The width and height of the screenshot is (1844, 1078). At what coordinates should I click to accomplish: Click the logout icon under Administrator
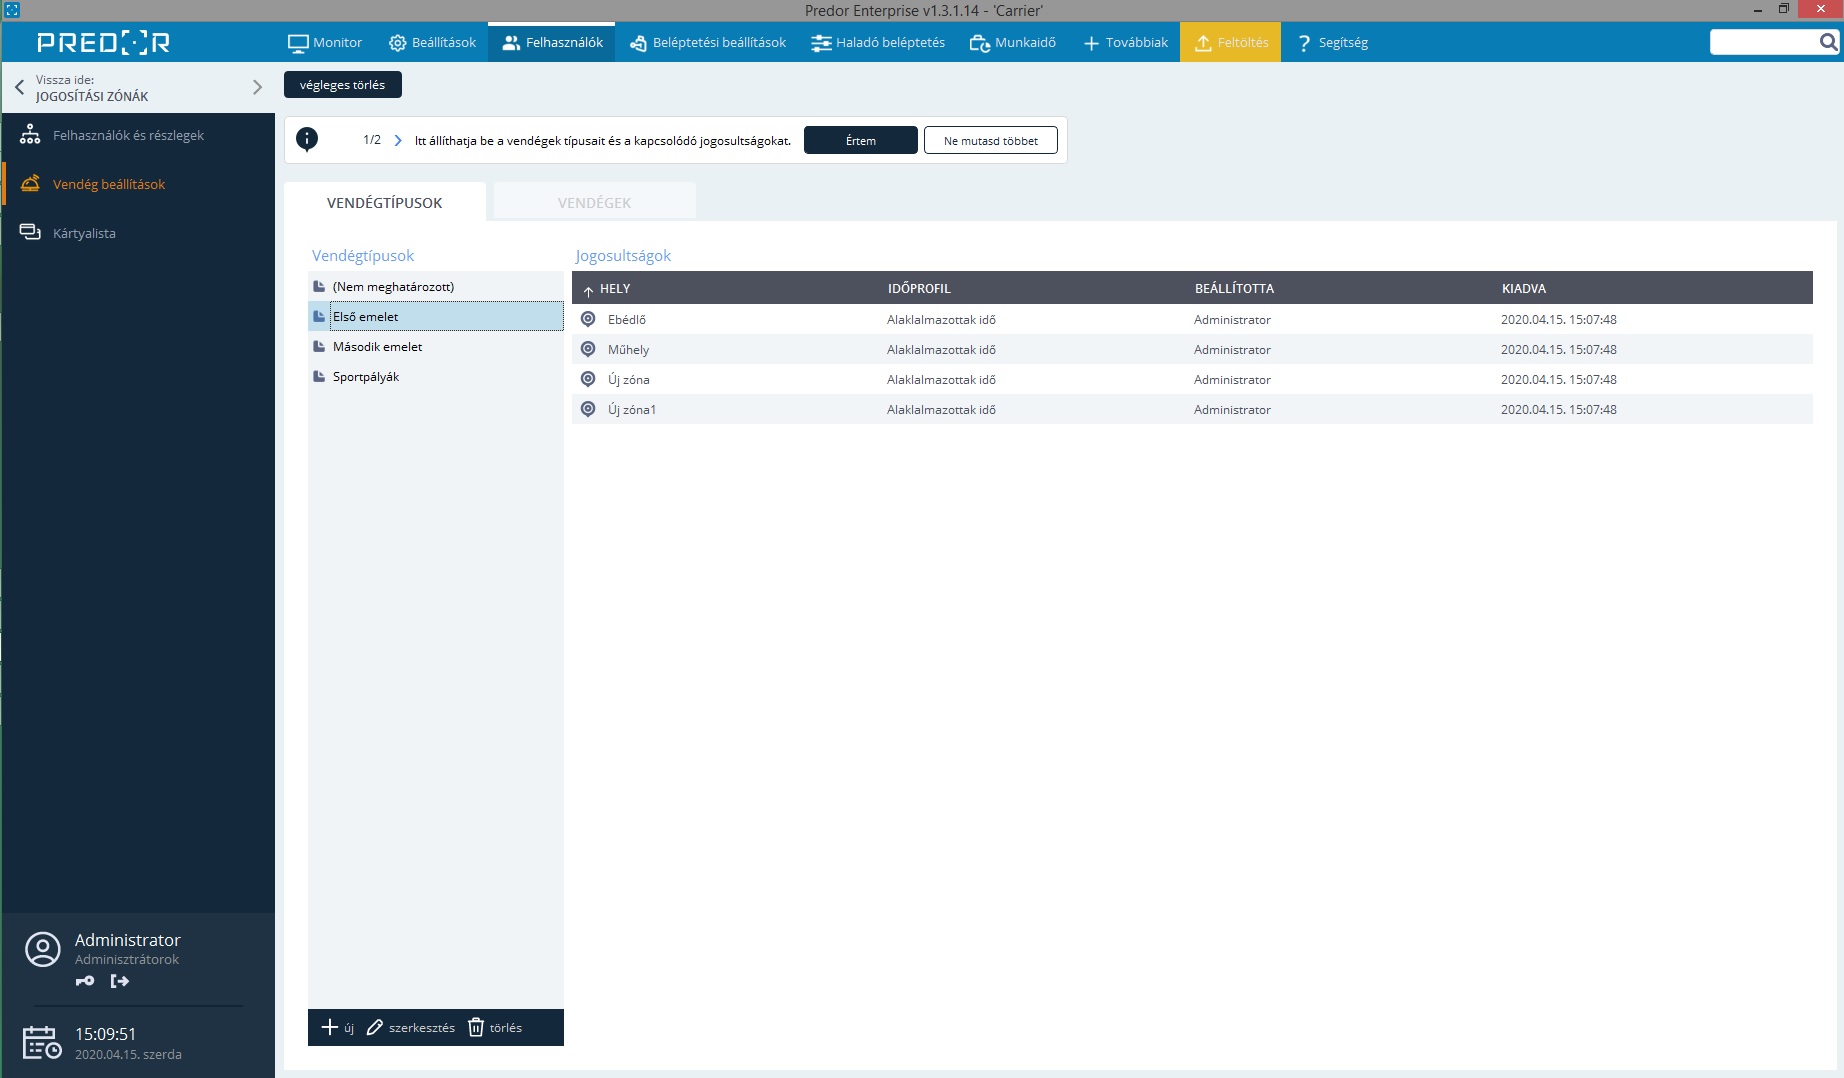pos(120,981)
